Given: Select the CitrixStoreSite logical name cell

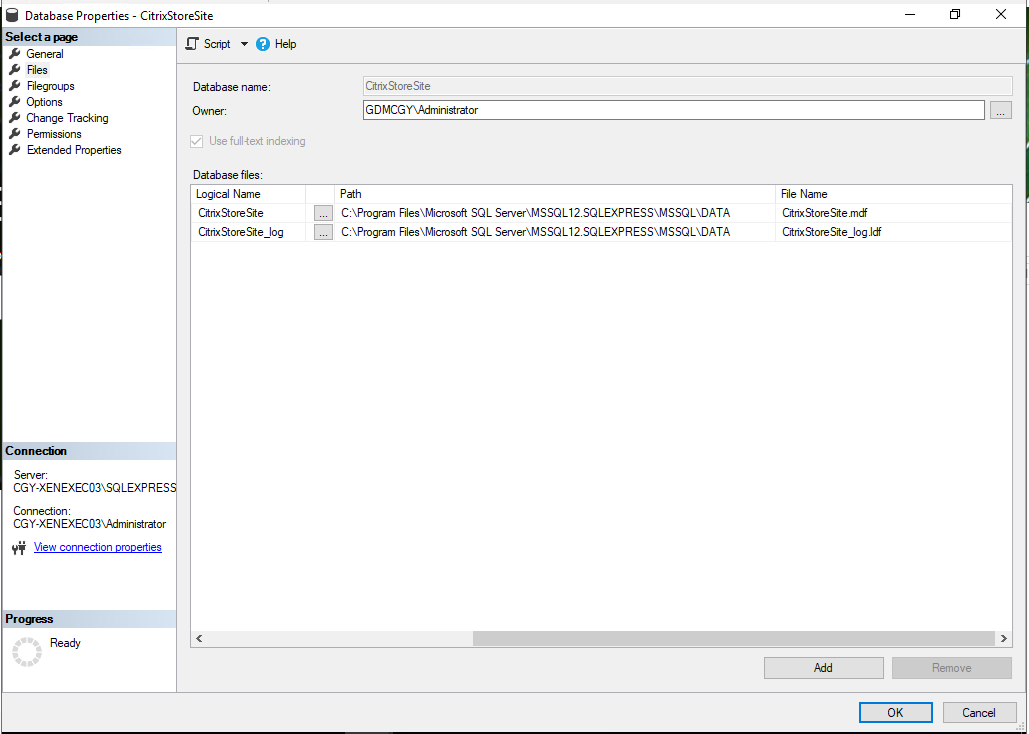Looking at the screenshot, I should click(x=248, y=213).
